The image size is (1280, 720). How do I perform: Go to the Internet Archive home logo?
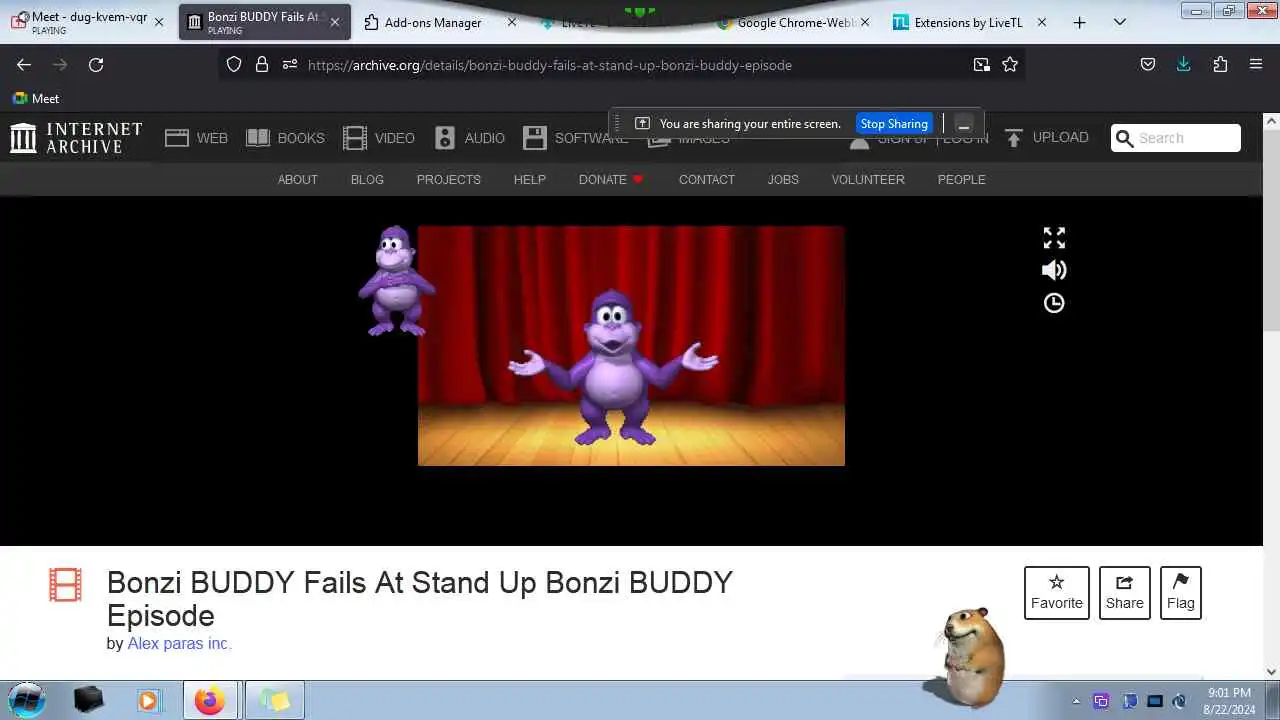(x=76, y=138)
